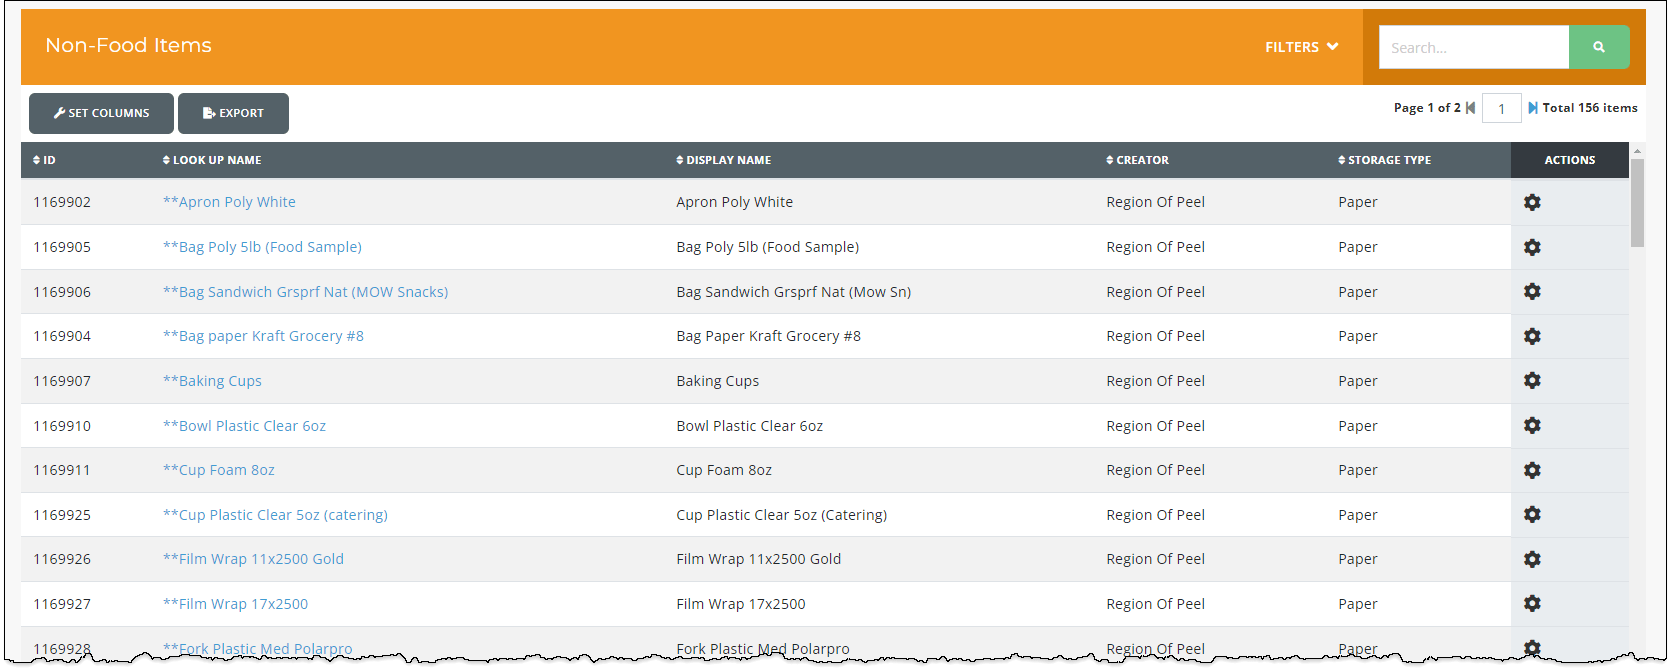Select ID cell 1169907
Screen dimensions: 1672x672
[62, 381]
